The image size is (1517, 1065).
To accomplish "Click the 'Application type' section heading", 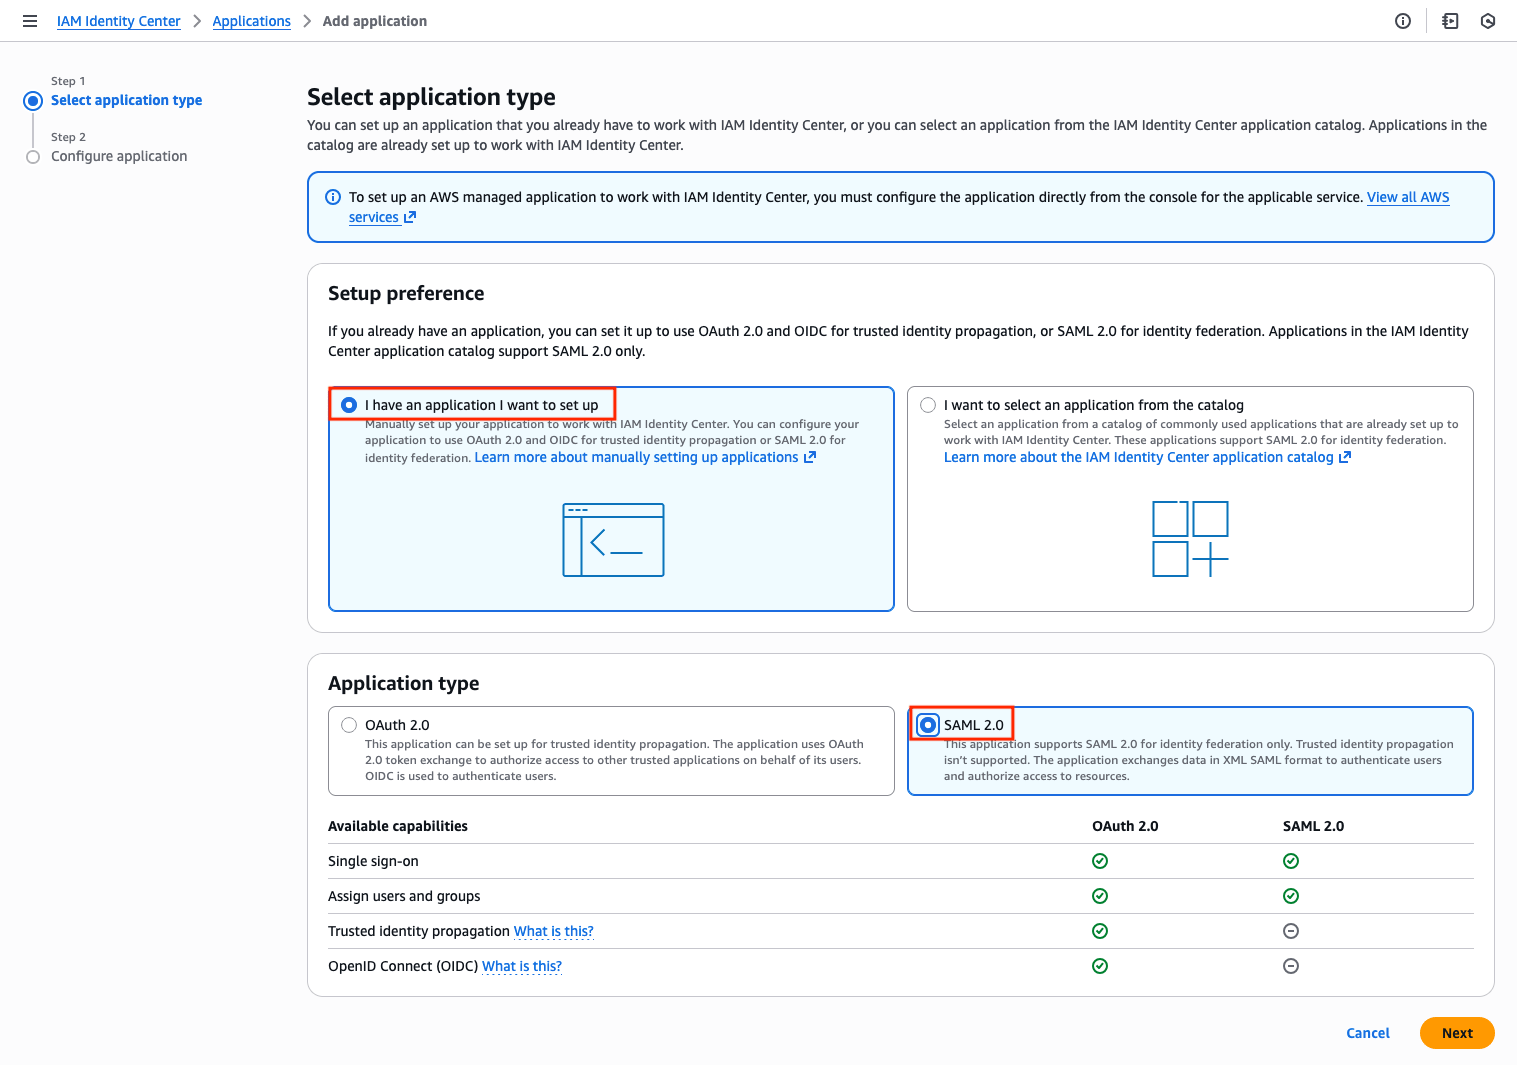I will pyautogui.click(x=404, y=683).
